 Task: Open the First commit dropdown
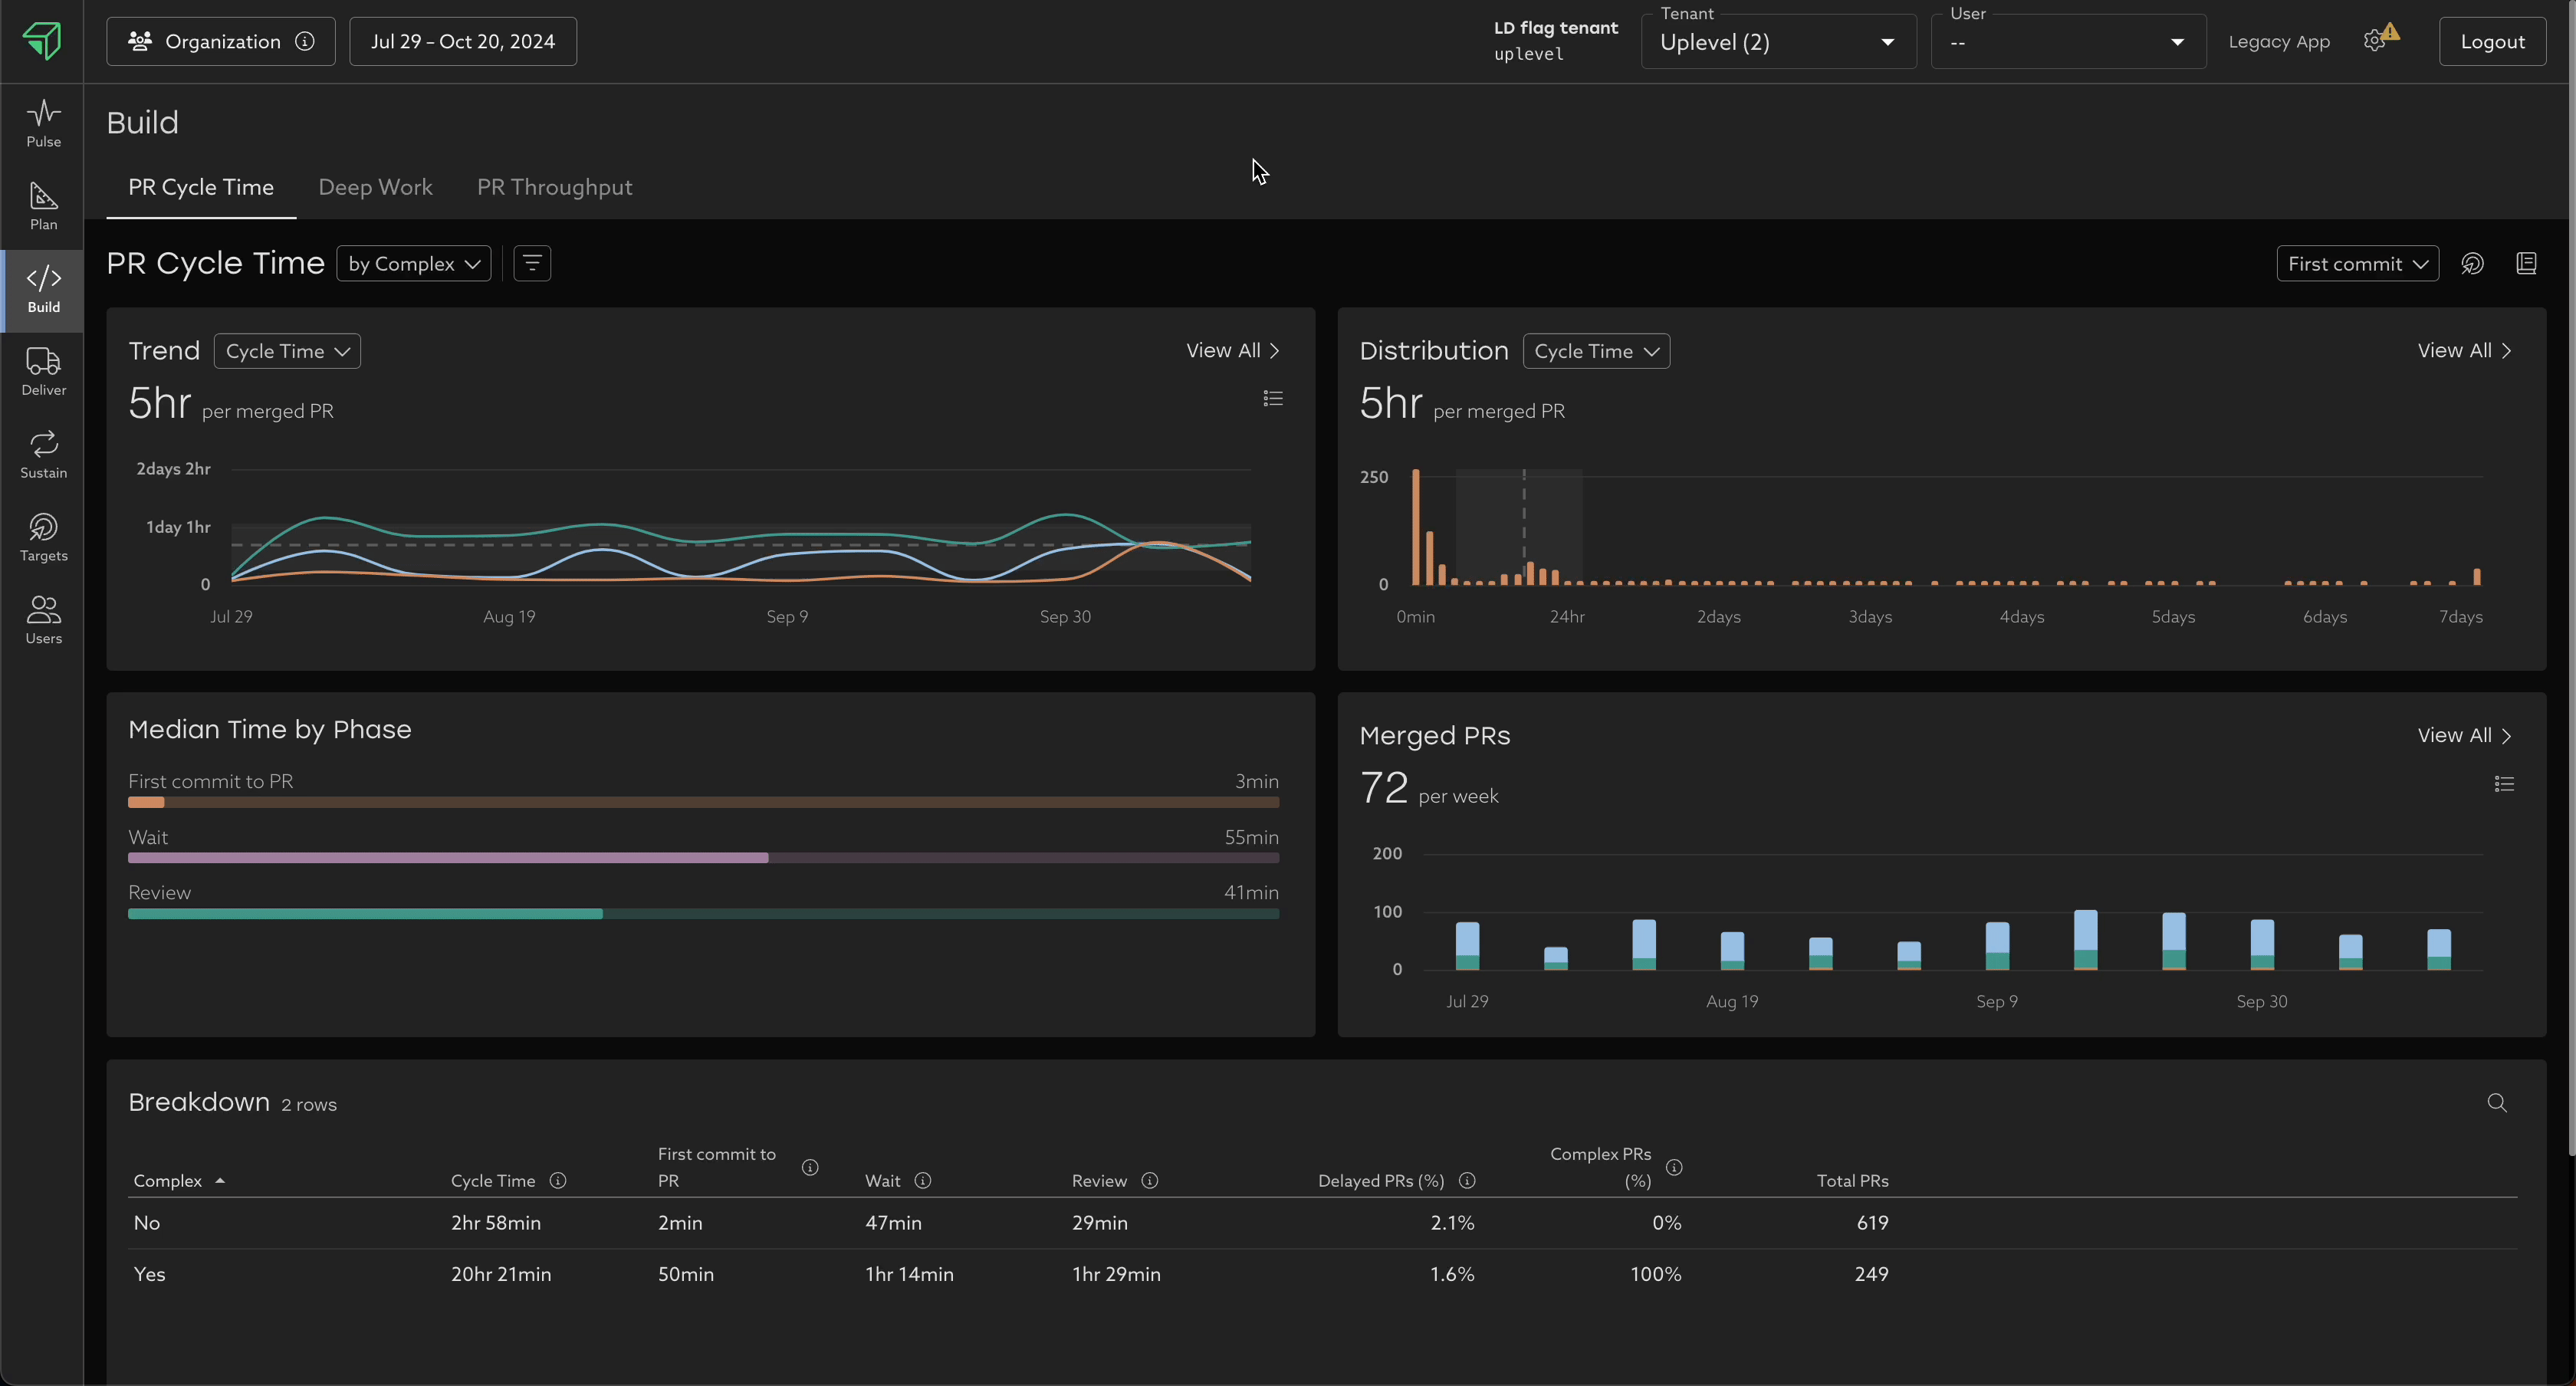pyautogui.click(x=2356, y=264)
